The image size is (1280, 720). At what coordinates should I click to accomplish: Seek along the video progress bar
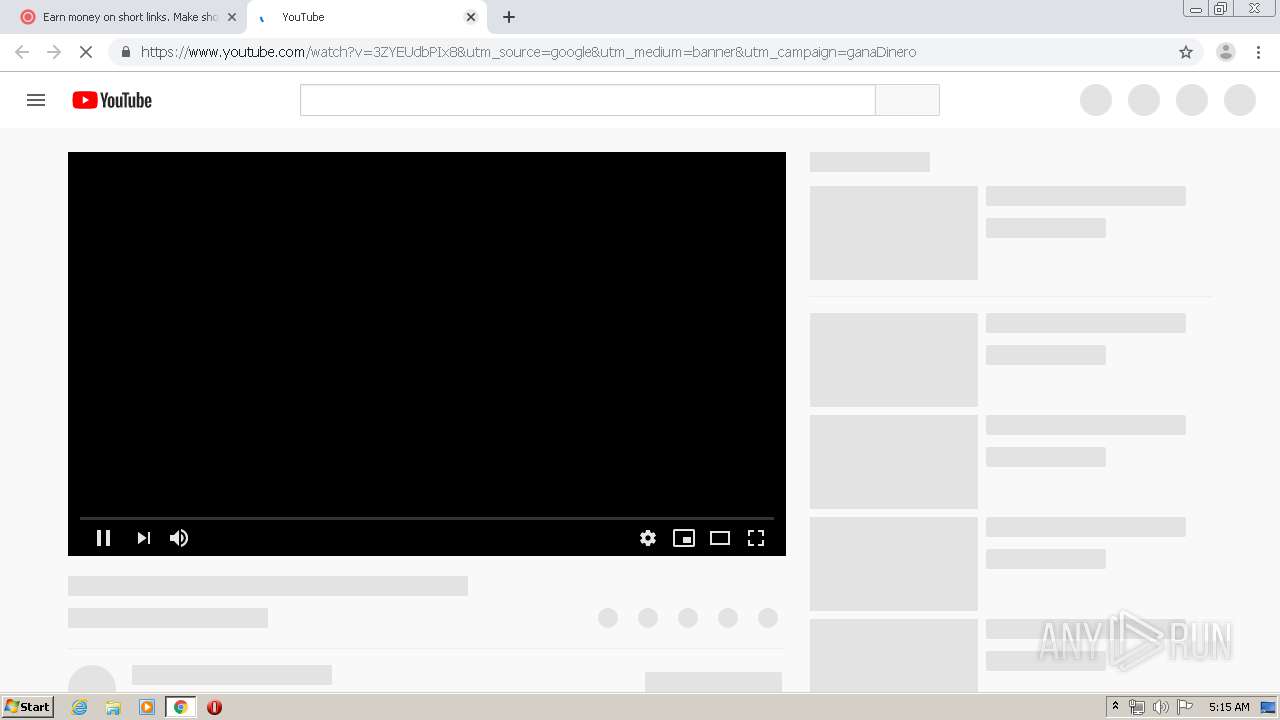pos(427,518)
